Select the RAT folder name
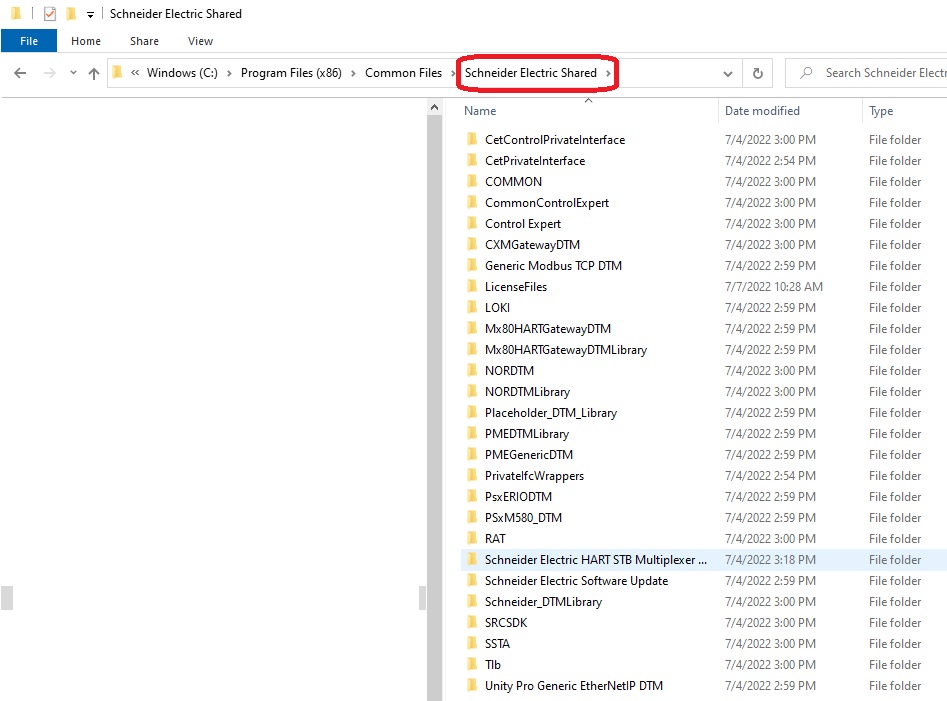The height and width of the screenshot is (701, 947). (x=495, y=539)
